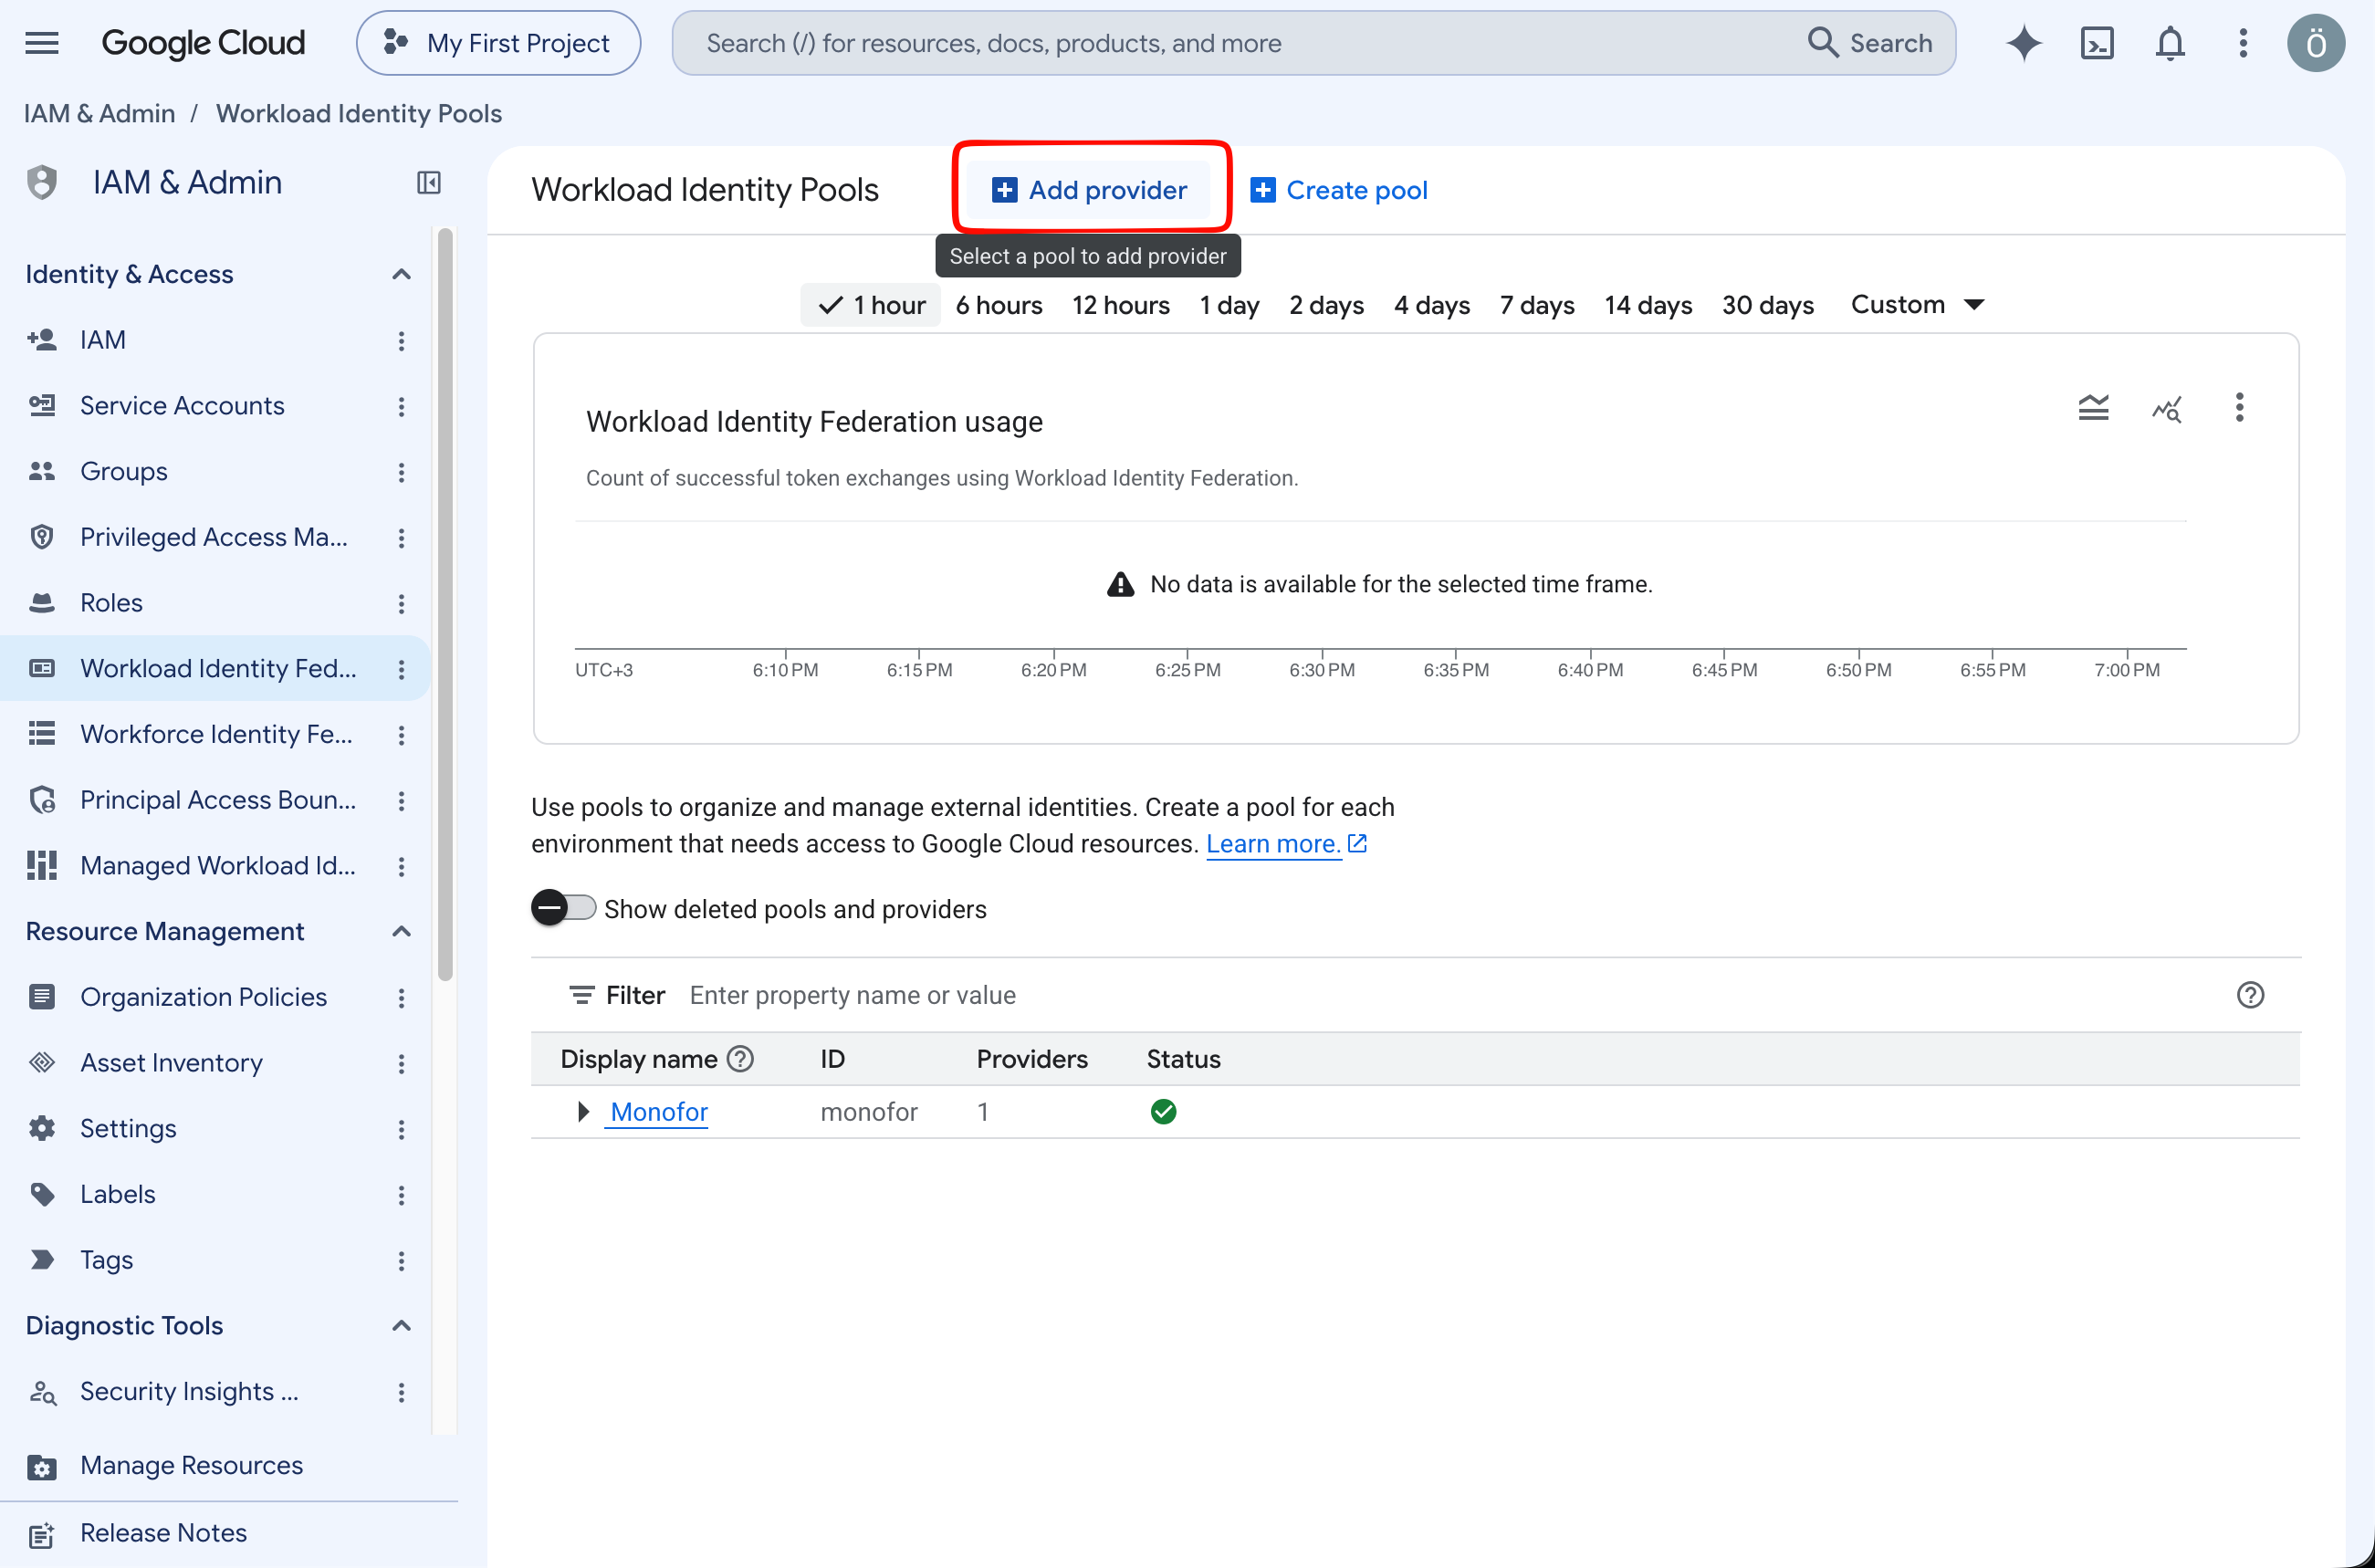Open the Monofor pool link
Screen dimensions: 2375x1568
pos(658,1112)
